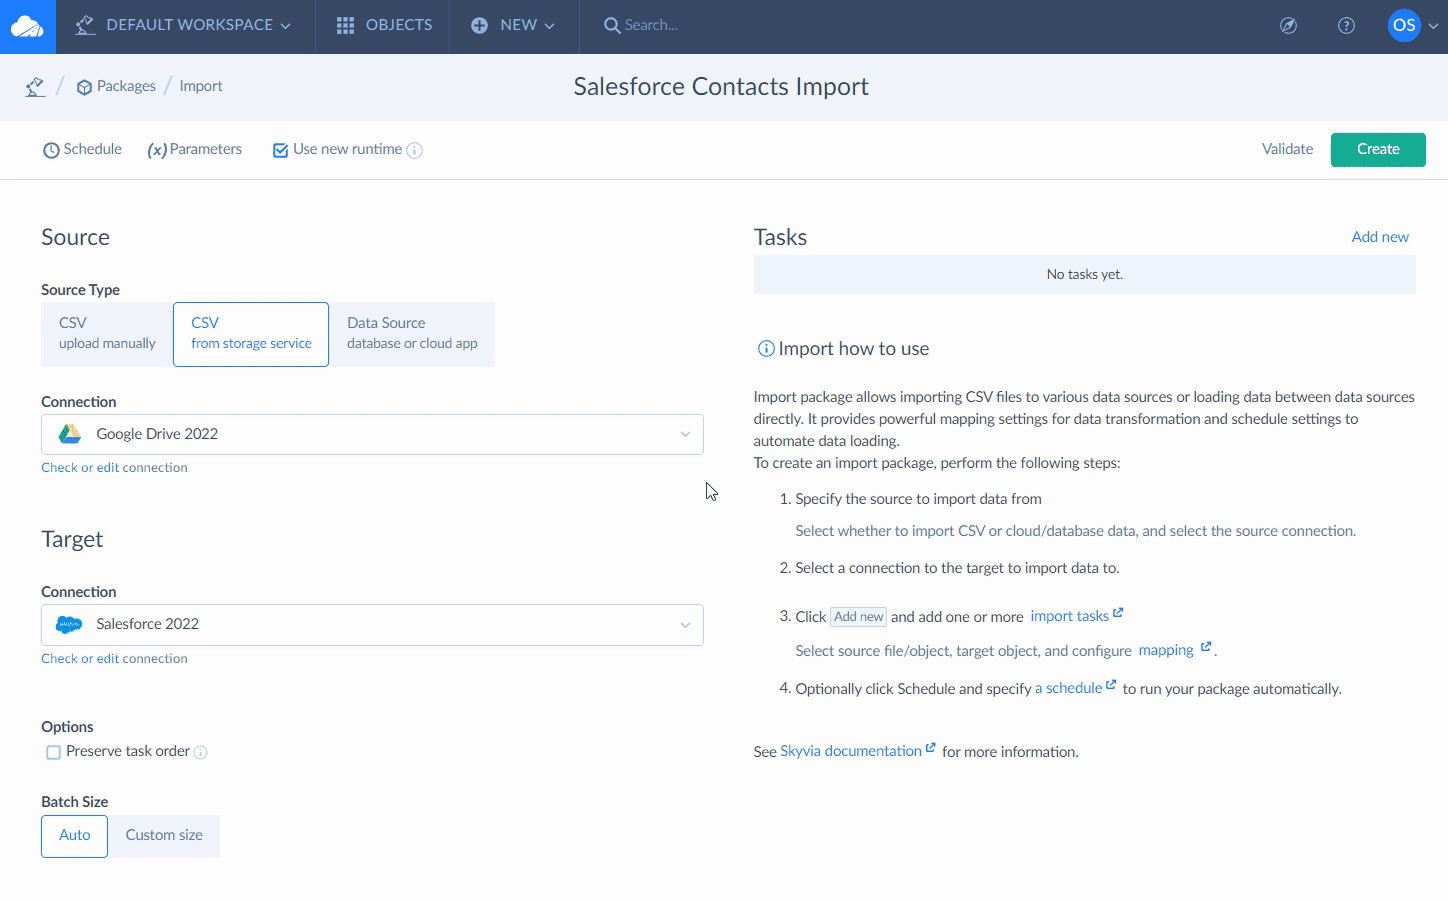Click the Packages cube icon
The width and height of the screenshot is (1448, 900).
(84, 87)
